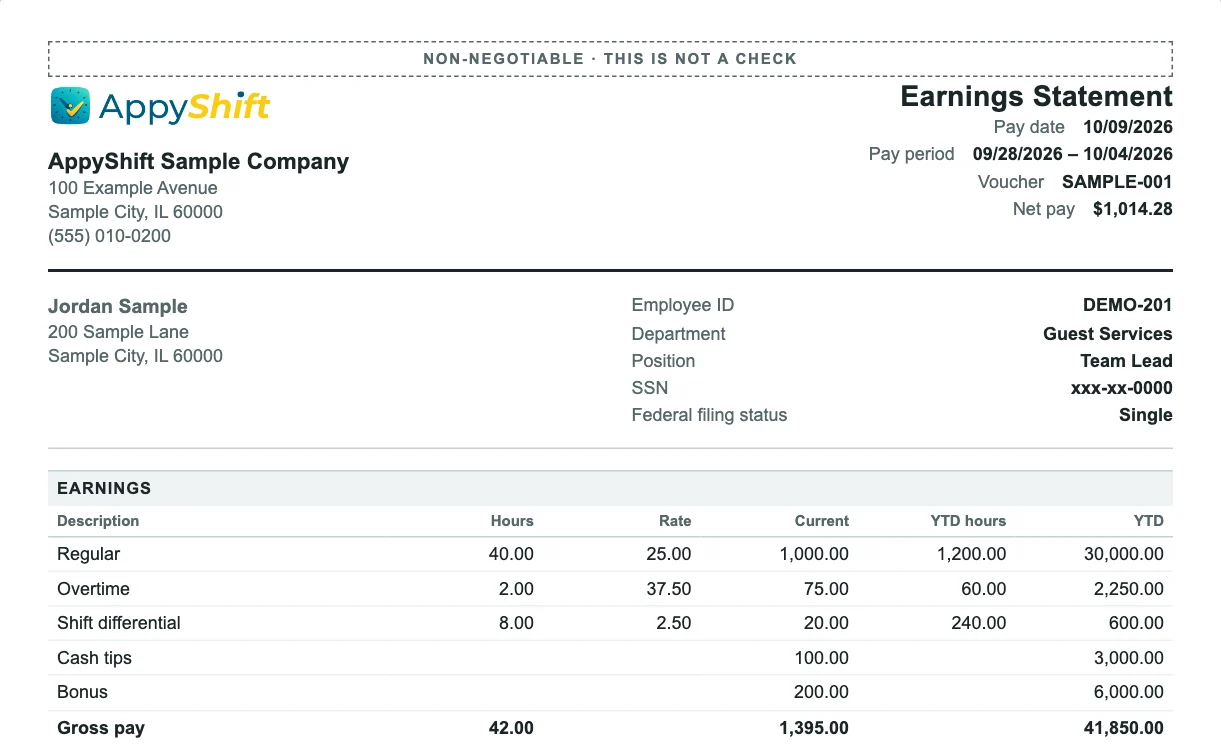Screen dimensions: 1221x750
Task: Select voucher number SAMPLE-001
Action: click(x=1117, y=182)
